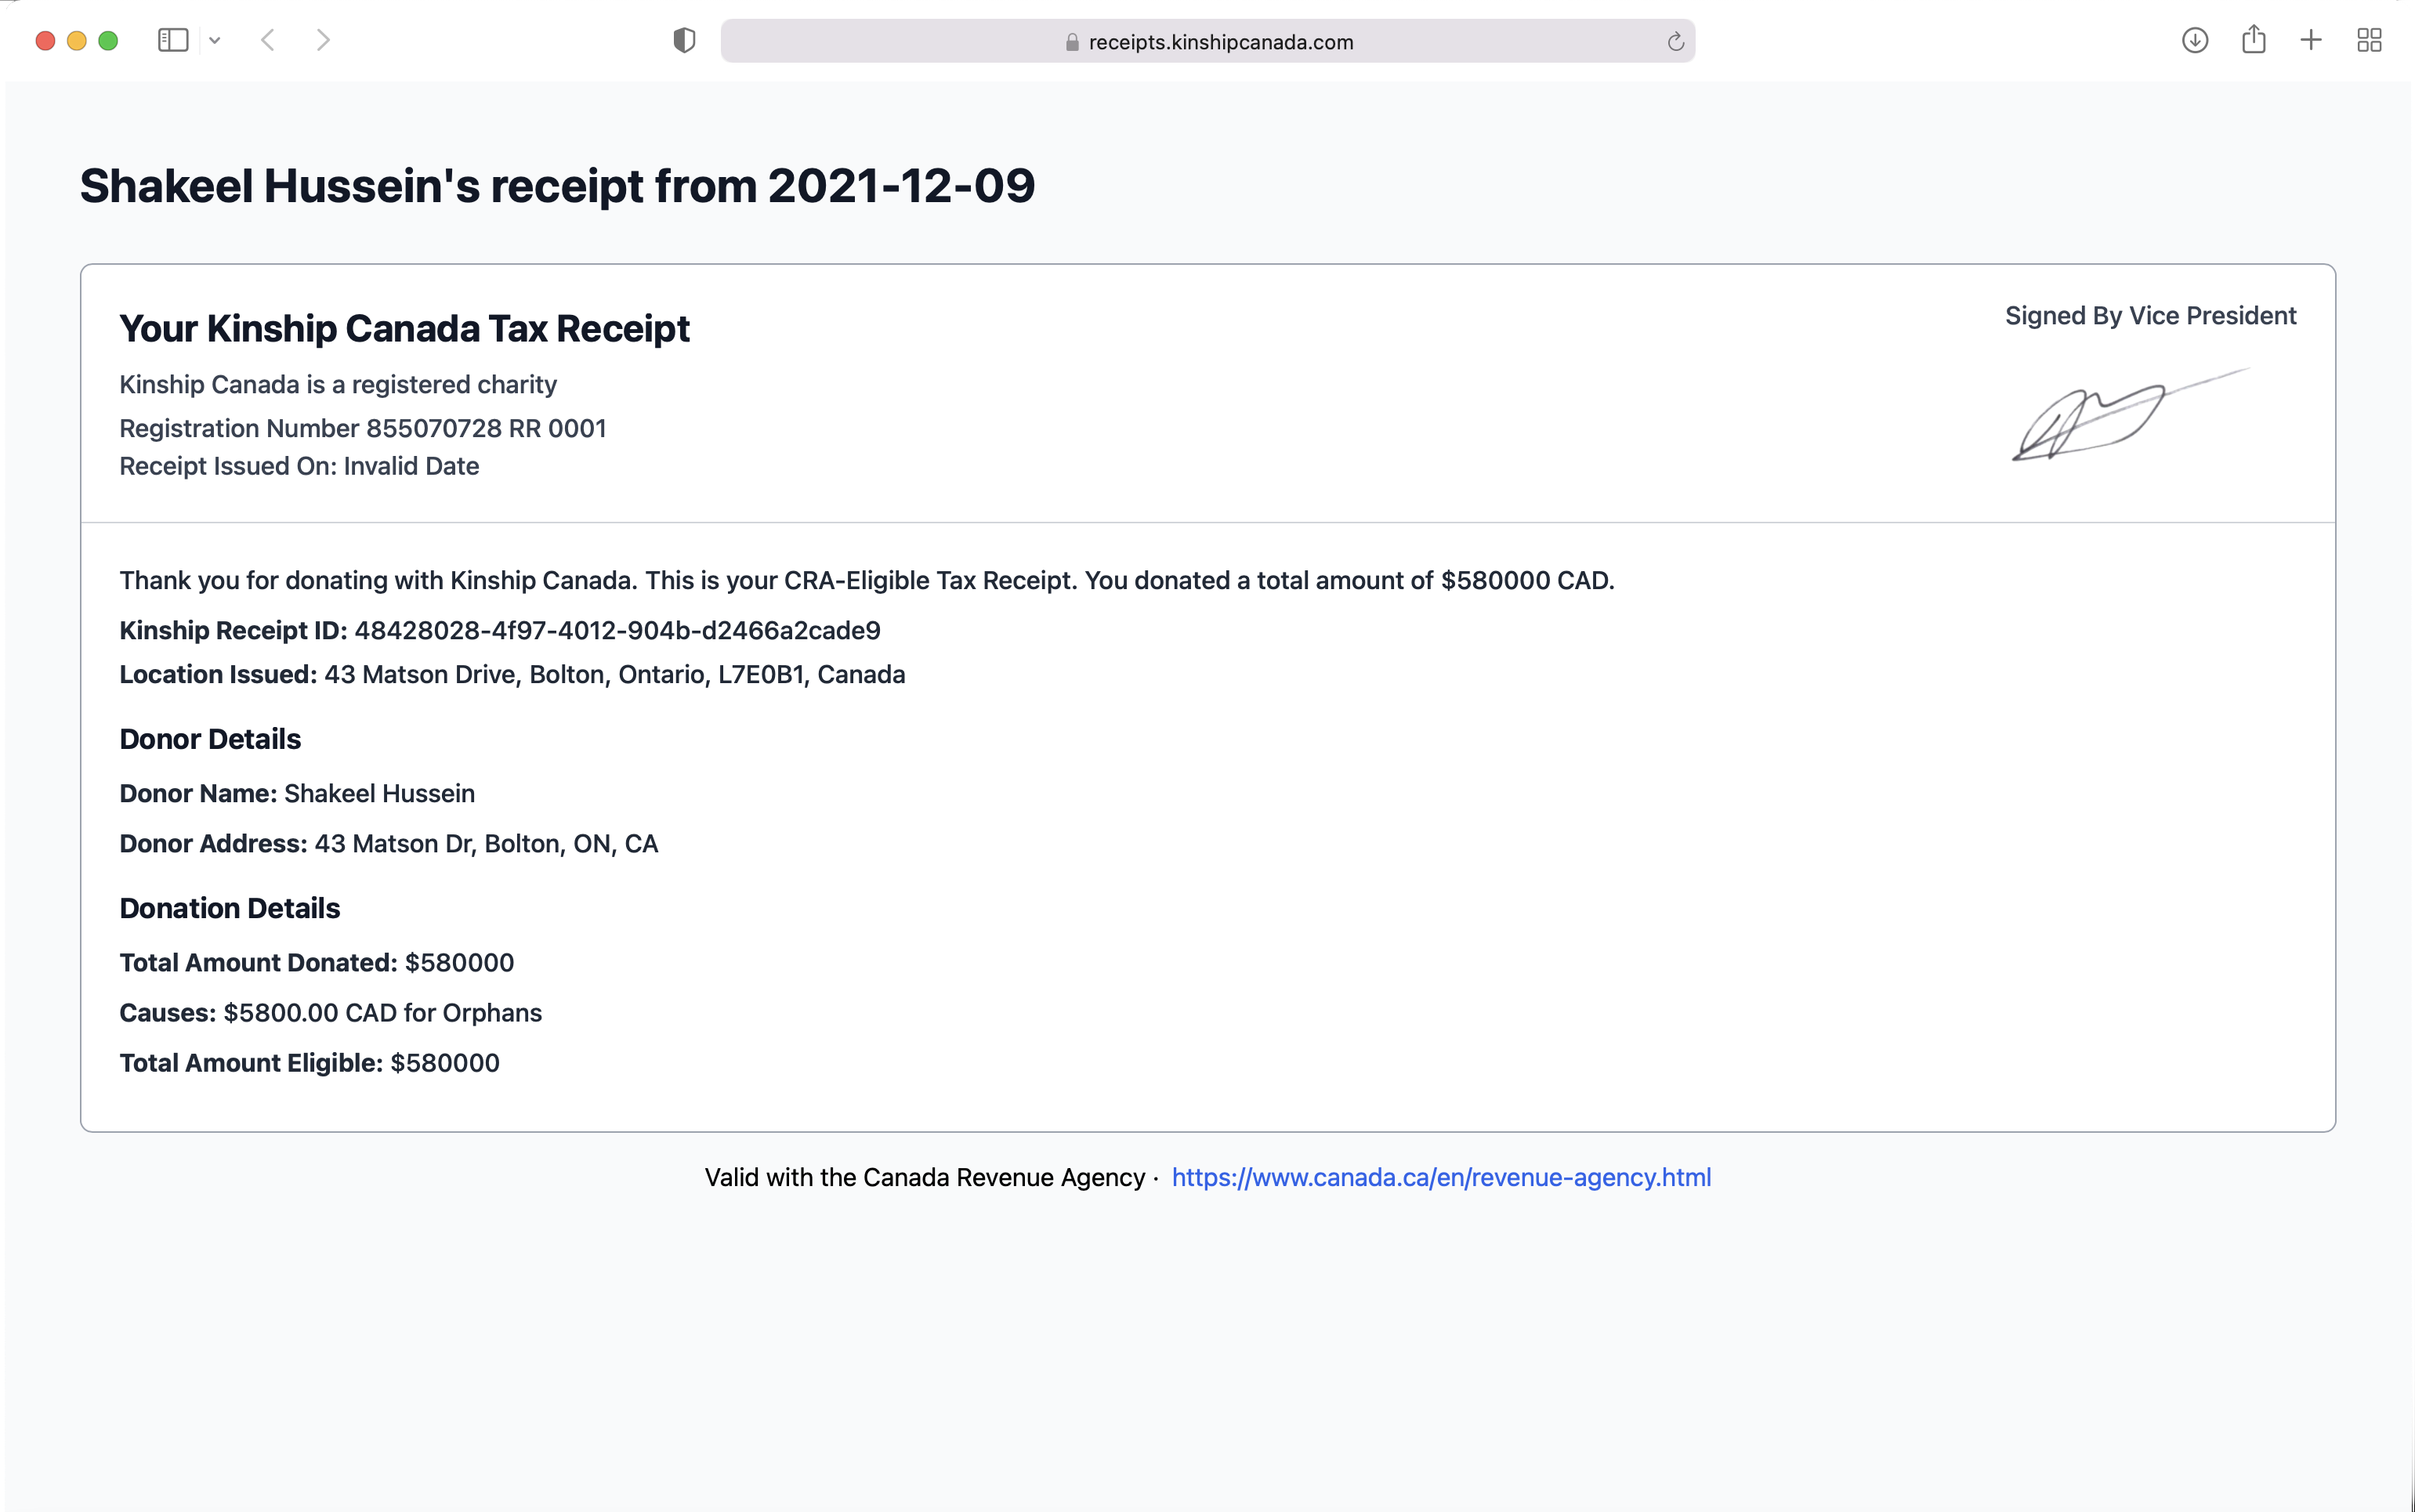
Task: Click the "Your Kinship Canada Tax Receipt" heading
Action: click(x=404, y=328)
